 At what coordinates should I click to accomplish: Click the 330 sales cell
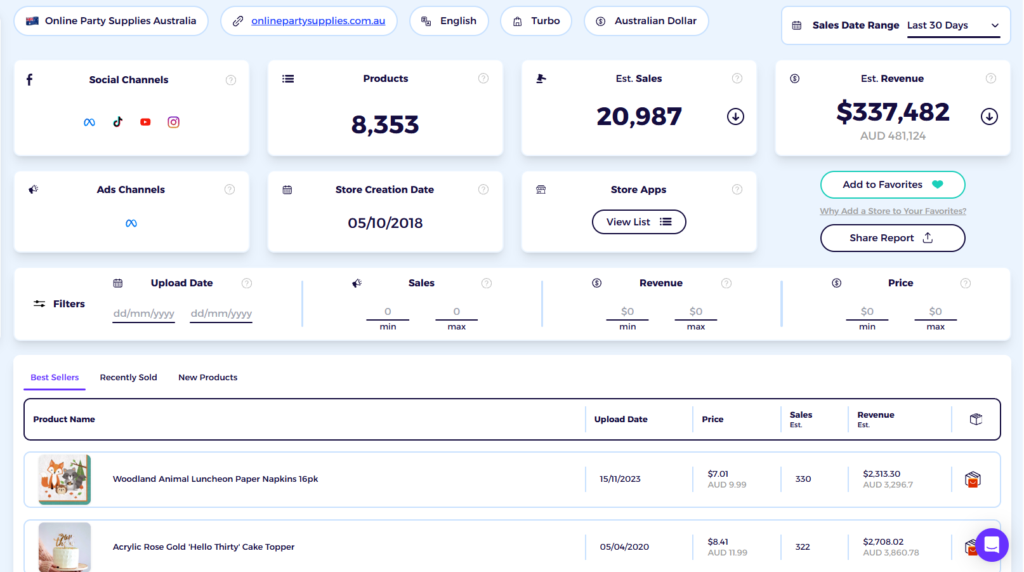pos(803,479)
